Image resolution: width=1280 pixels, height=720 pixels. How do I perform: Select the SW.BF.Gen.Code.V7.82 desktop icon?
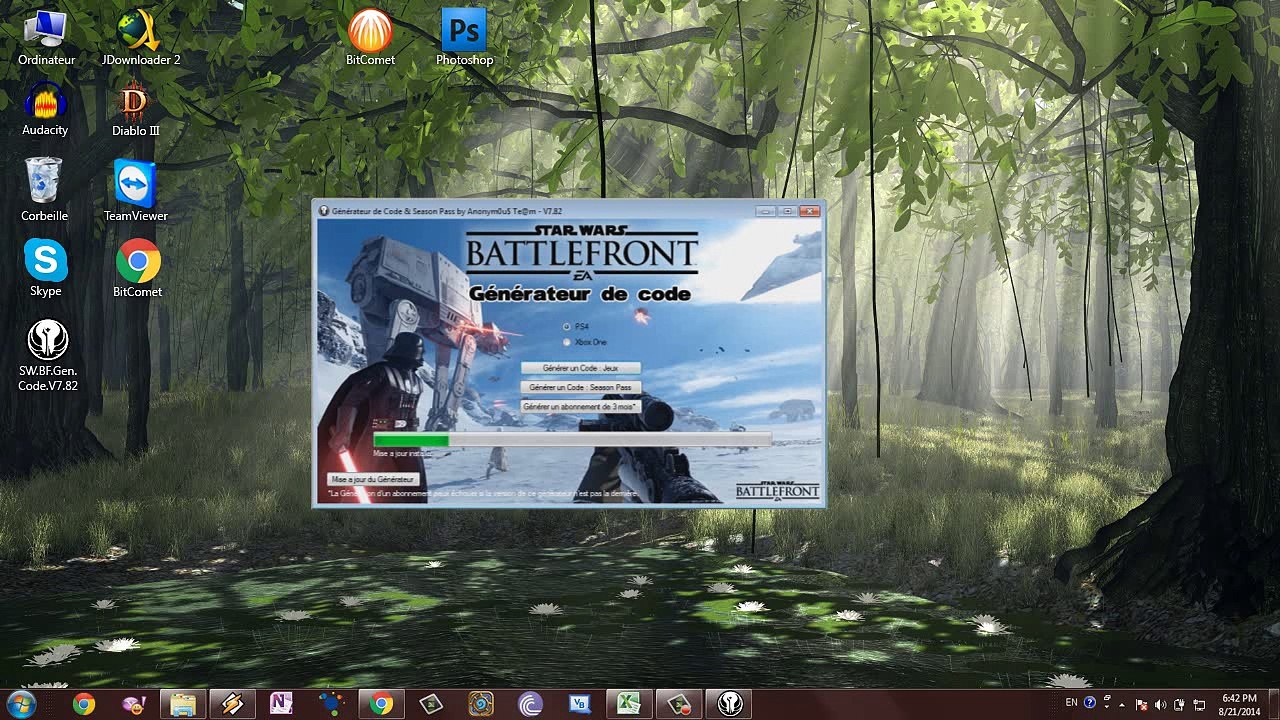[x=48, y=356]
